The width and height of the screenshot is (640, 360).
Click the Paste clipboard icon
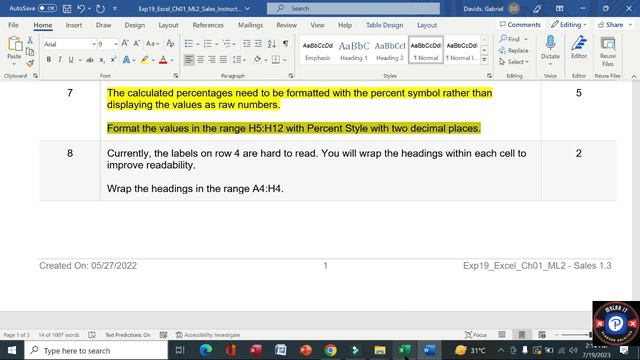14,44
